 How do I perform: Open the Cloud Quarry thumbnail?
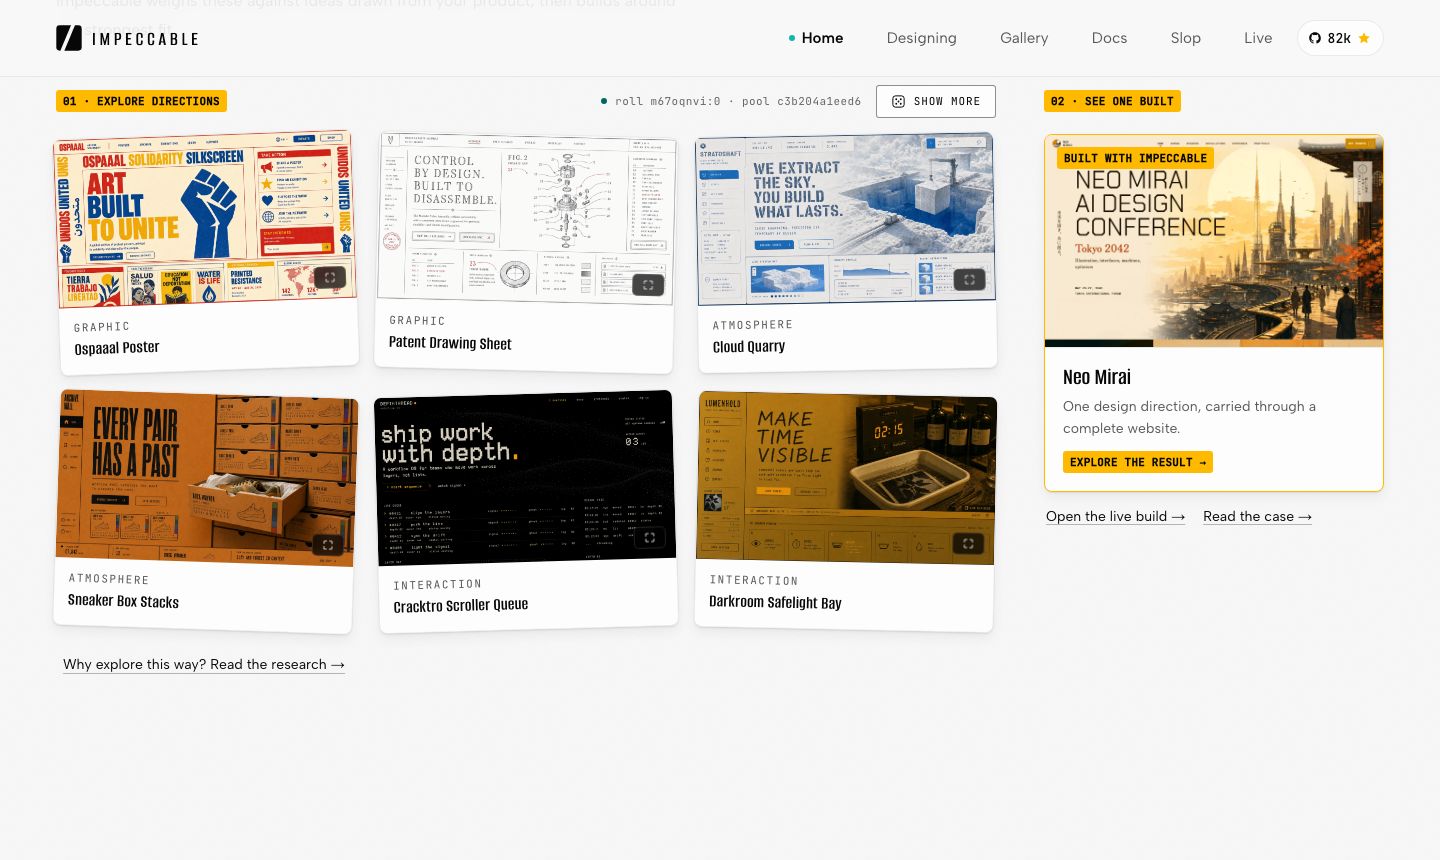tap(846, 218)
